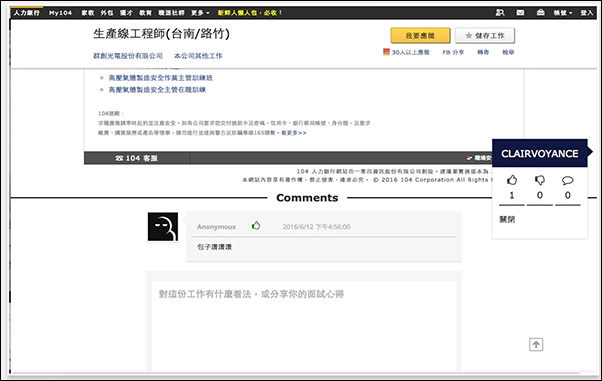Click the 登入 login link

click(587, 13)
